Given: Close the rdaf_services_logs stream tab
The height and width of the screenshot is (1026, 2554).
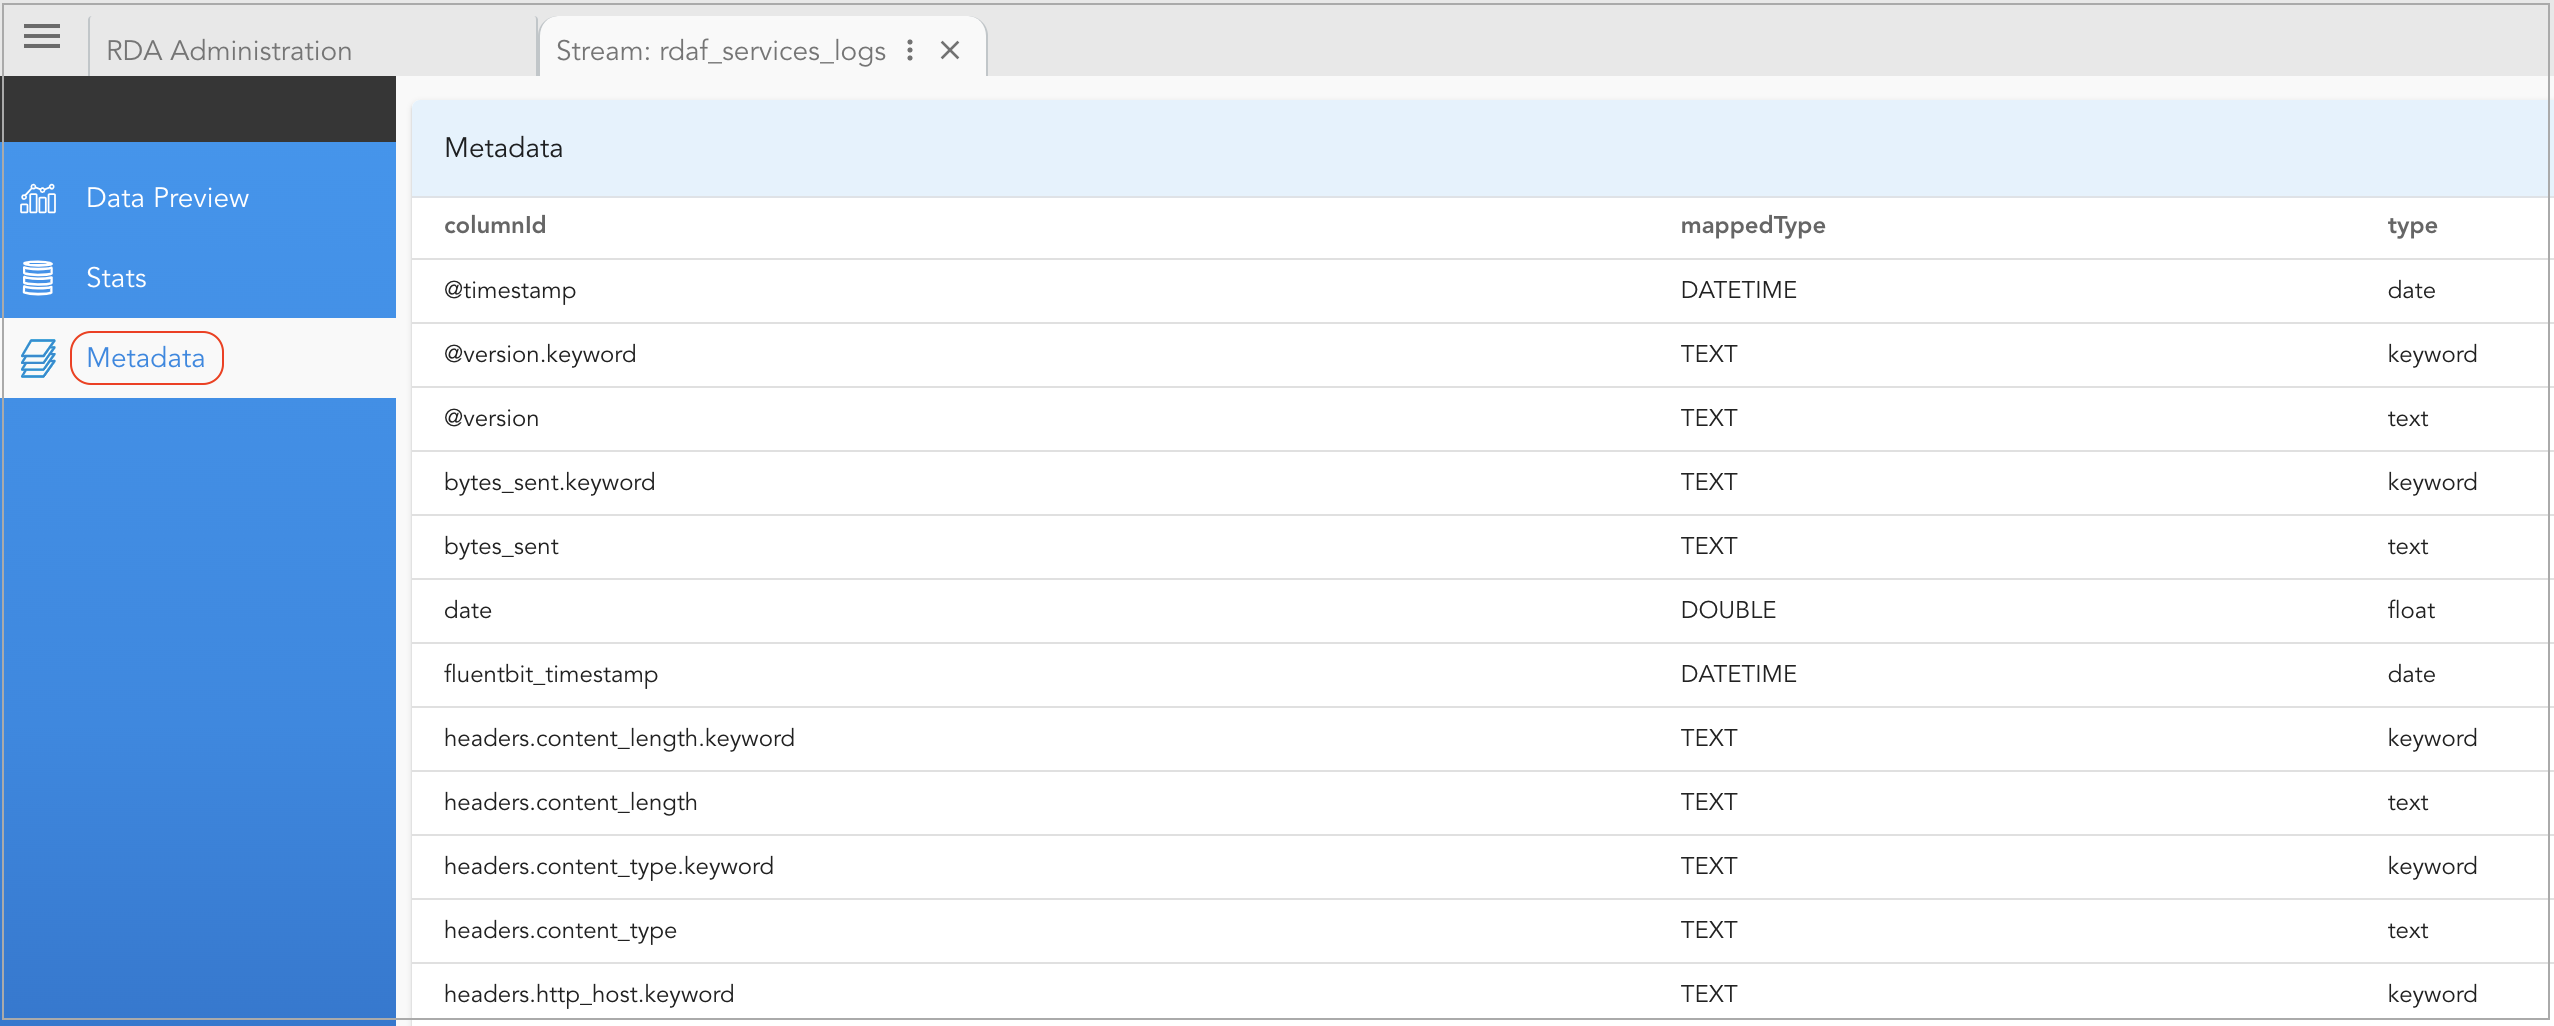Looking at the screenshot, I should point(950,49).
